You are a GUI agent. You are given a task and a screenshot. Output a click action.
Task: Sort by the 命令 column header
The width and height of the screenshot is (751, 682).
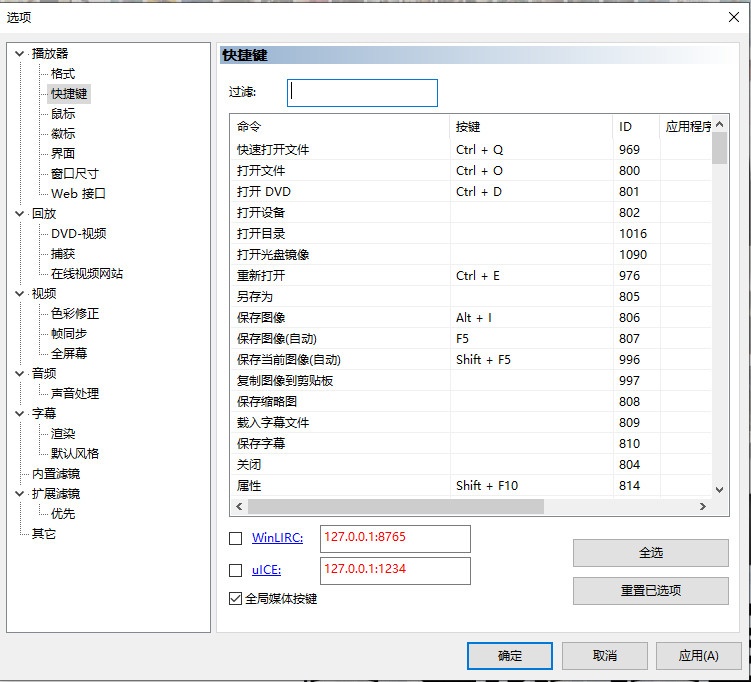pos(340,127)
